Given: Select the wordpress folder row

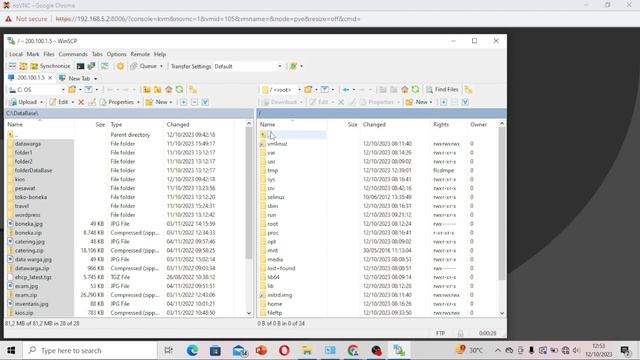Looking at the screenshot, I should [x=28, y=215].
